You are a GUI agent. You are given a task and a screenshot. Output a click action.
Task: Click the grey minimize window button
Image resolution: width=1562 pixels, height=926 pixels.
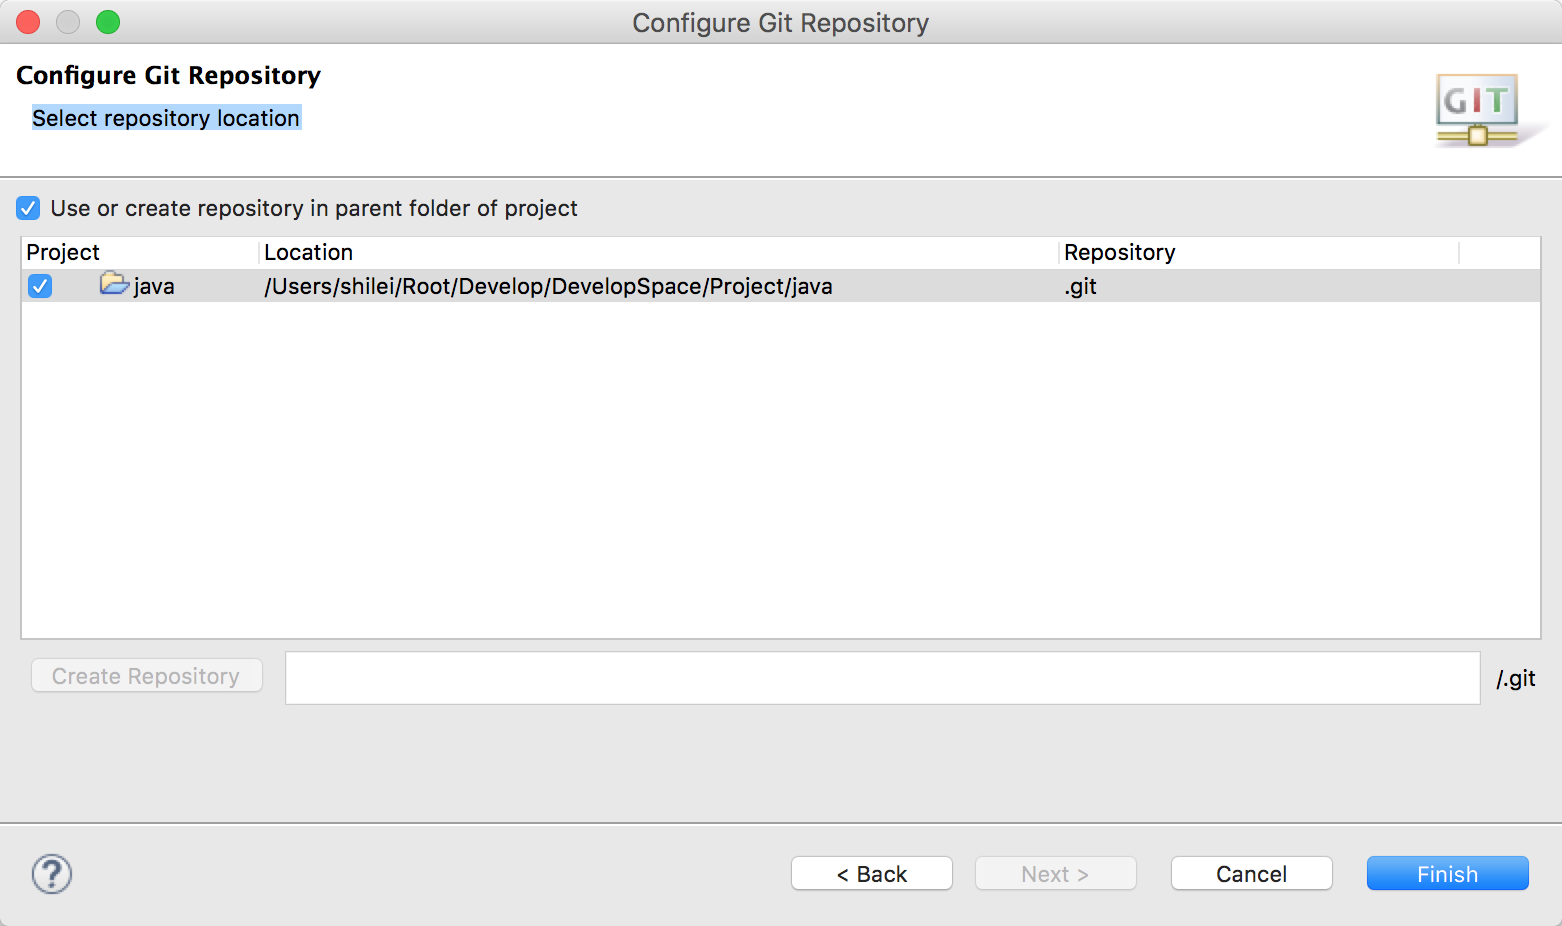tap(68, 22)
